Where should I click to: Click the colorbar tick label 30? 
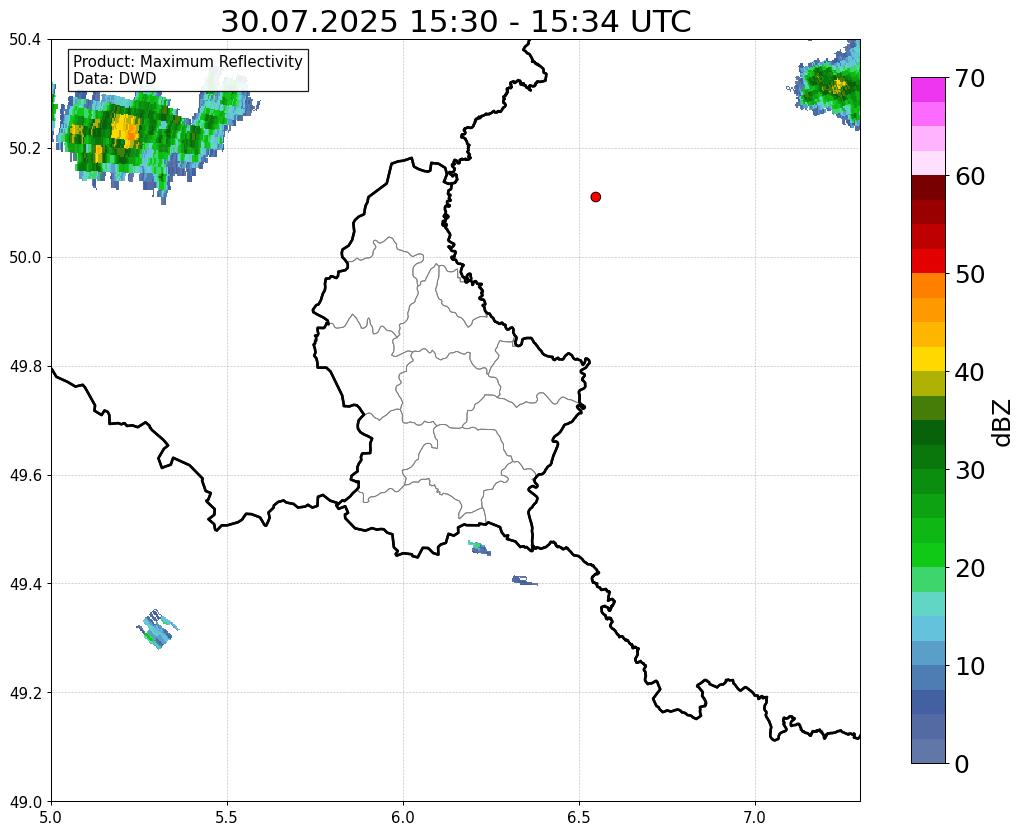pyautogui.click(x=970, y=470)
